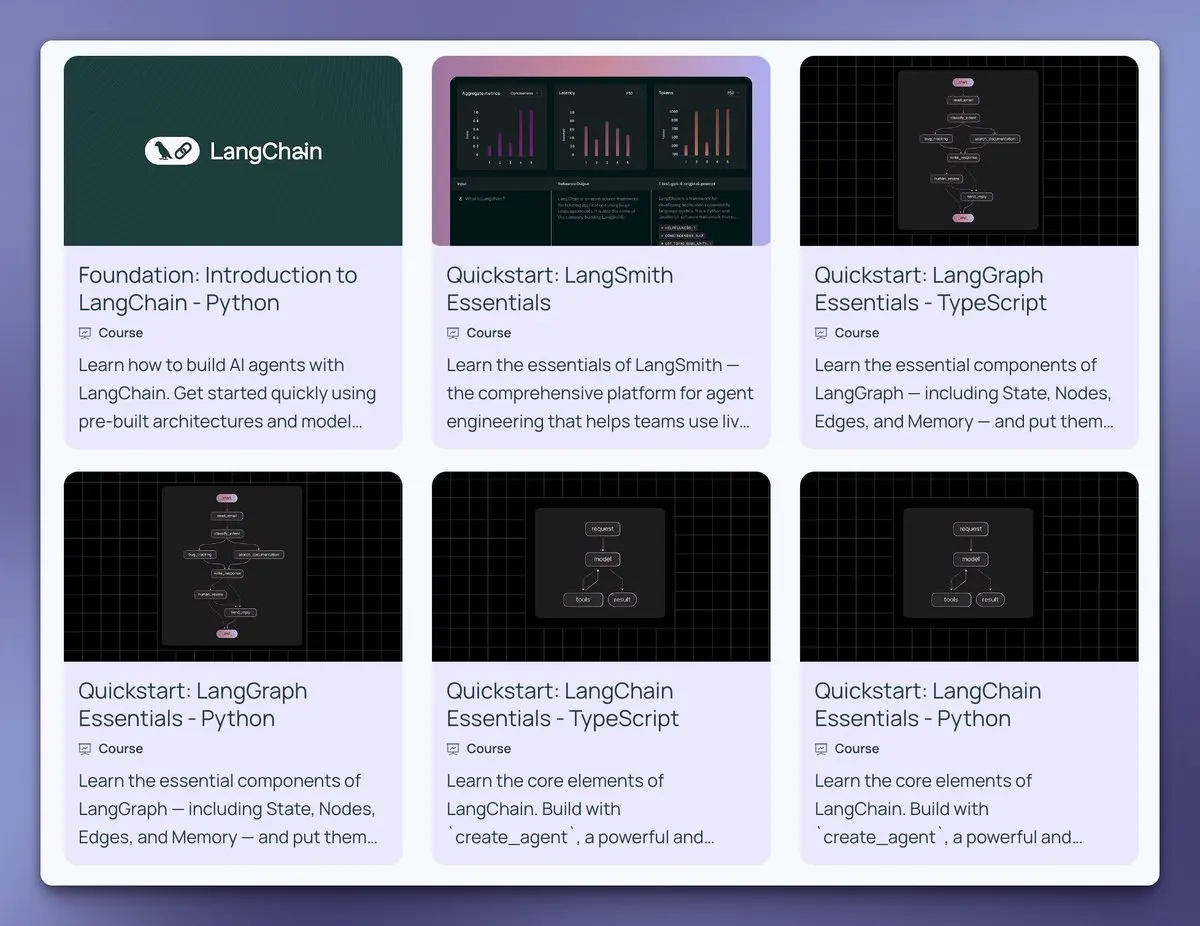
Task: Click the LangChain parrot logo on the Foundation card
Action: click(x=172, y=151)
